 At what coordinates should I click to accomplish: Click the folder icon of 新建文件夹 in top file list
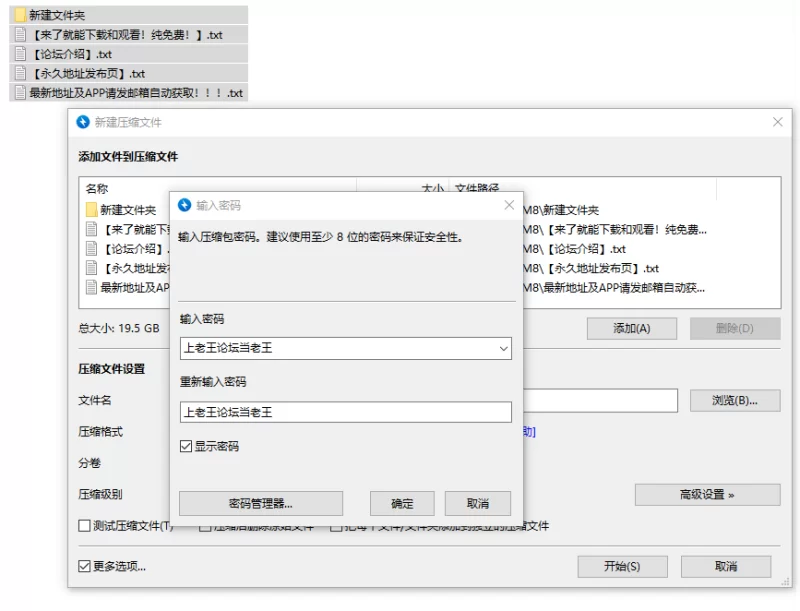[x=20, y=15]
